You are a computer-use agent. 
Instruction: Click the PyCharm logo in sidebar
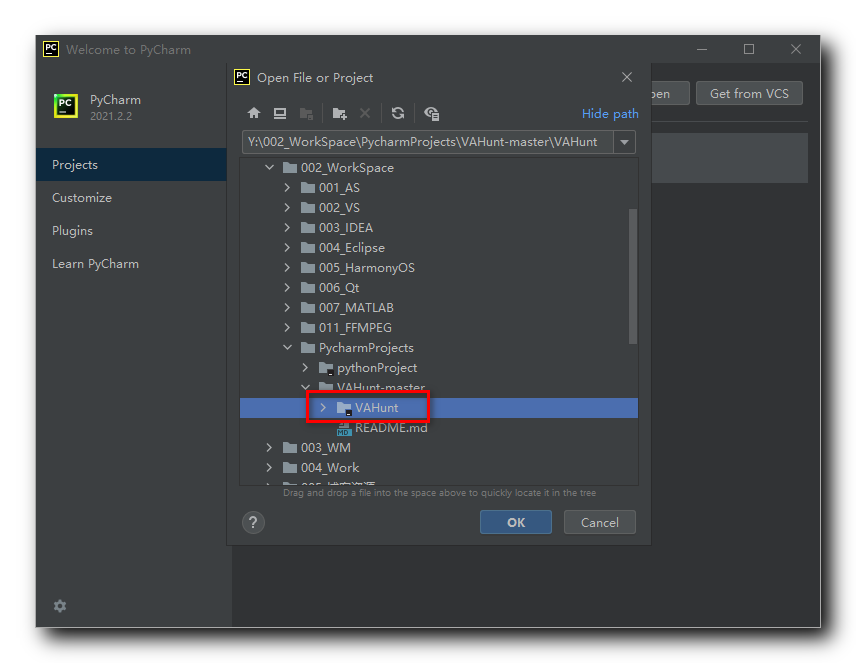[66, 106]
